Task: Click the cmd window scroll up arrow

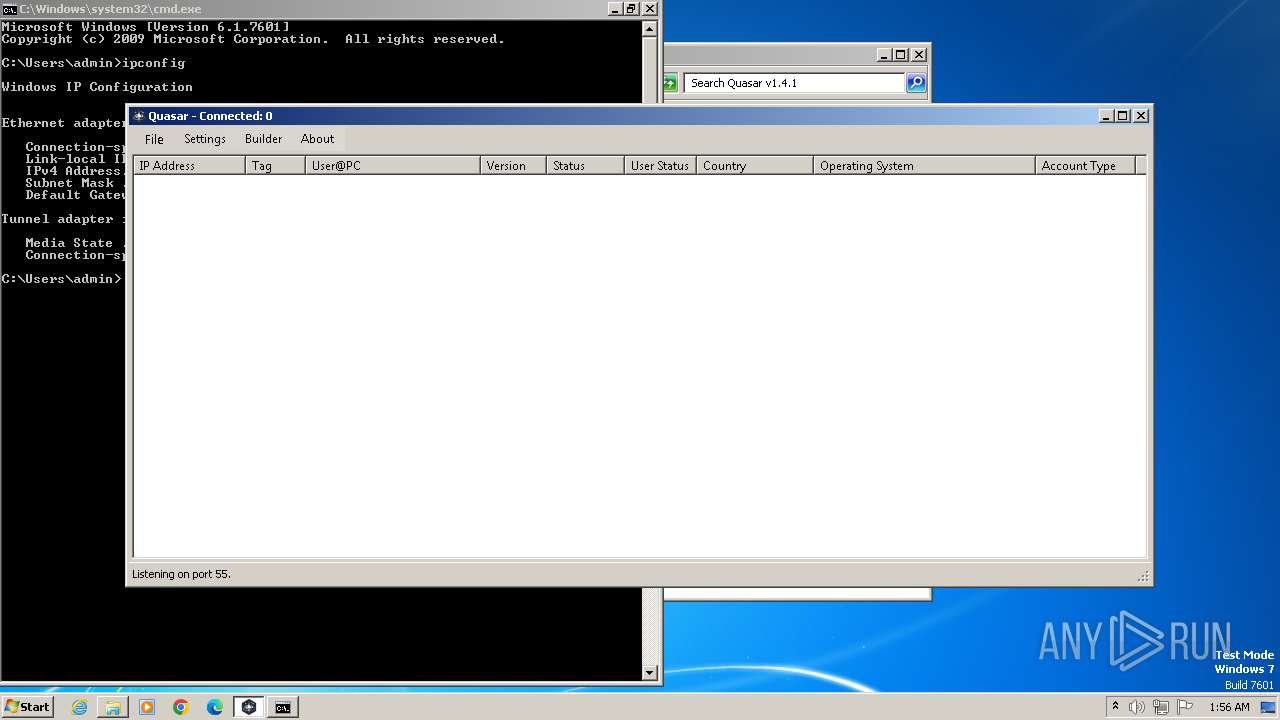Action: pos(650,29)
